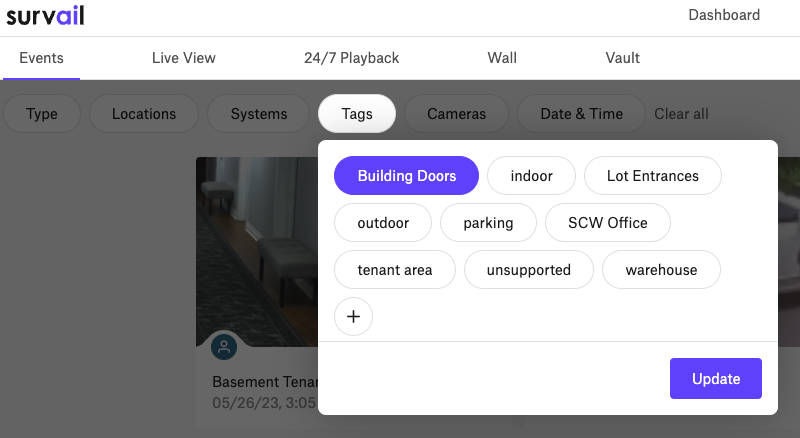Select the warehouse tag chip
The image size is (800, 438).
661,270
